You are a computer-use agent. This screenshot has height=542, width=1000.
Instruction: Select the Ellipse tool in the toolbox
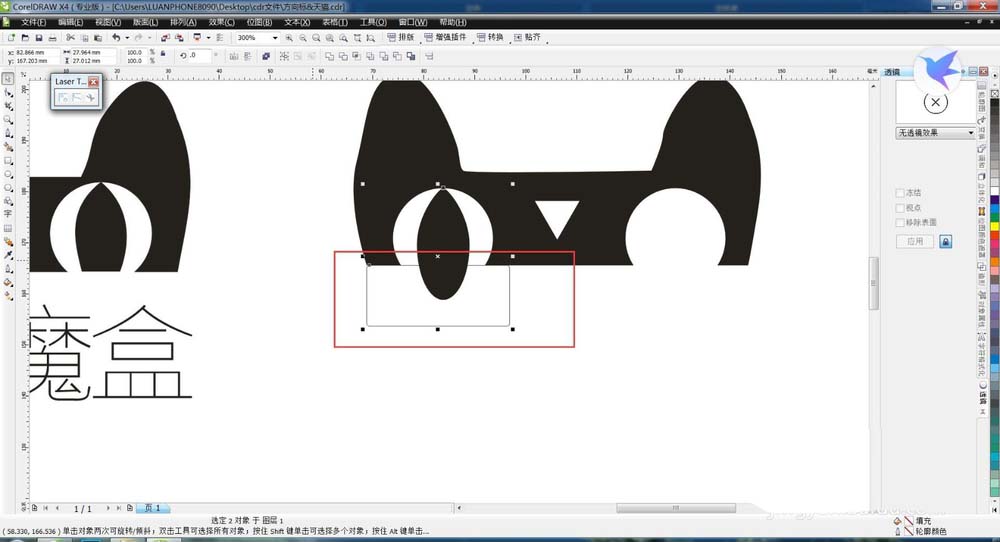tap(8, 174)
